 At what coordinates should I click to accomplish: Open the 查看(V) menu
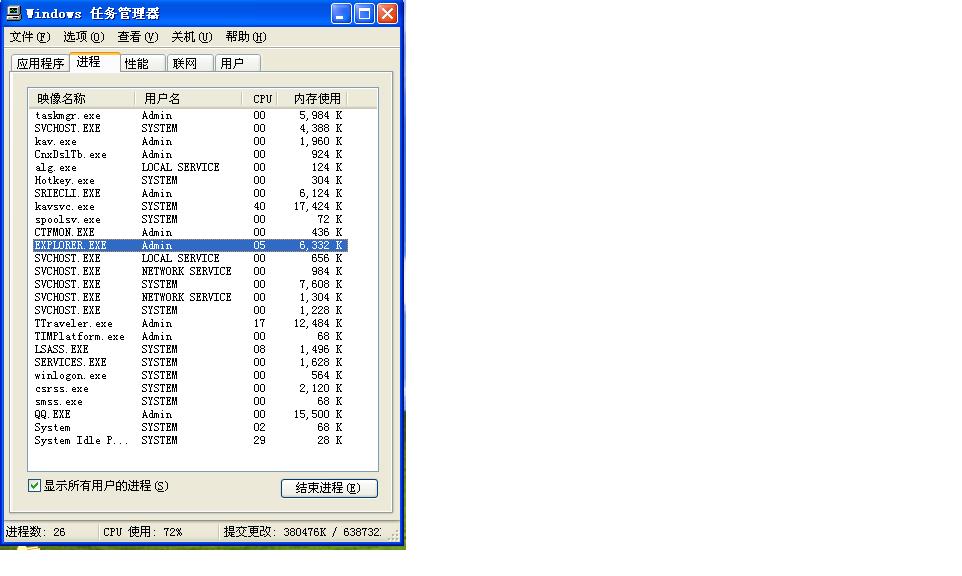coord(137,37)
